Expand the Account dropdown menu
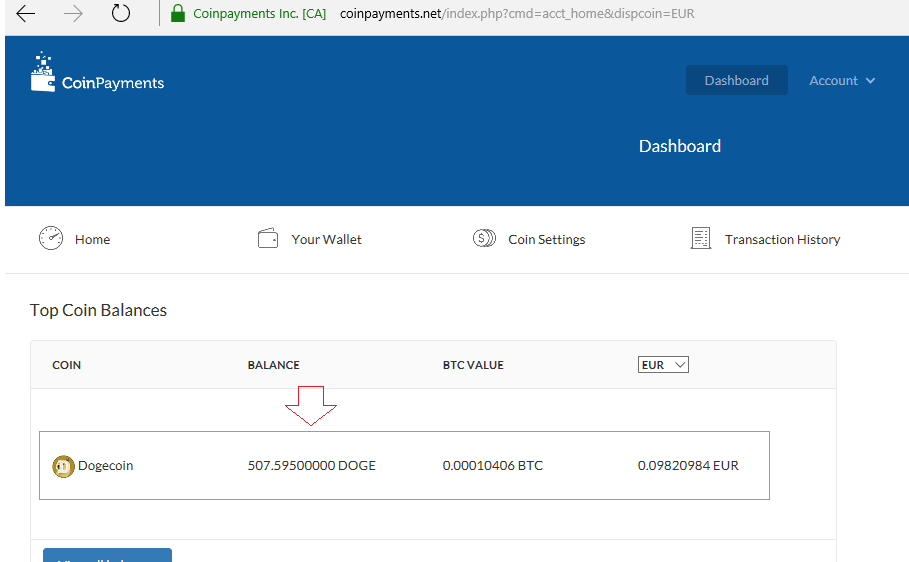 point(842,81)
